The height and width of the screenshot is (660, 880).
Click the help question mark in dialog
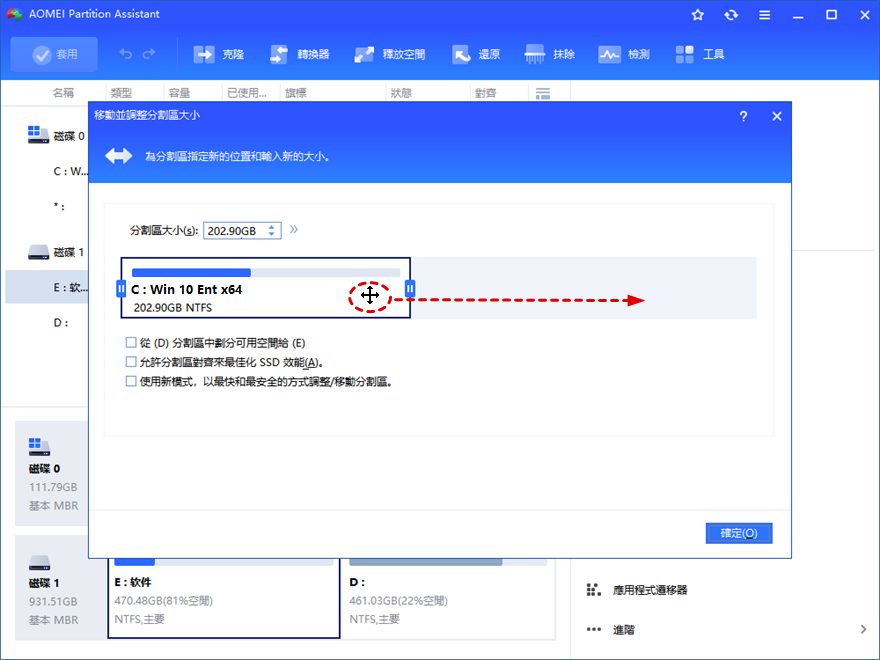coord(743,116)
